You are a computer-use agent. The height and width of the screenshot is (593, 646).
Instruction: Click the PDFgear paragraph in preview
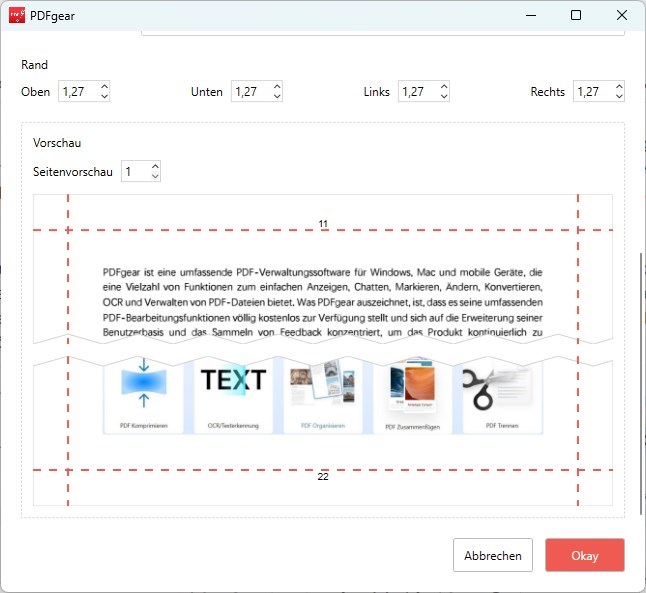click(323, 302)
